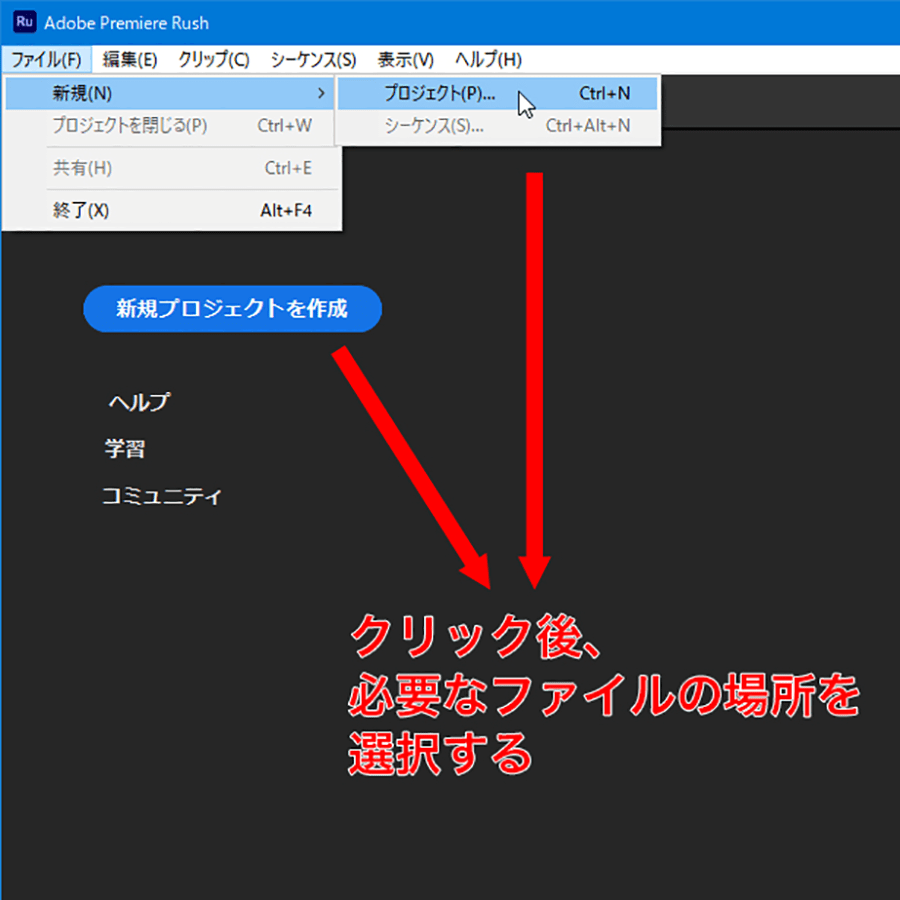Choose シーケンス(S)... from the New submenu
This screenshot has height=900, width=900.
[497, 126]
